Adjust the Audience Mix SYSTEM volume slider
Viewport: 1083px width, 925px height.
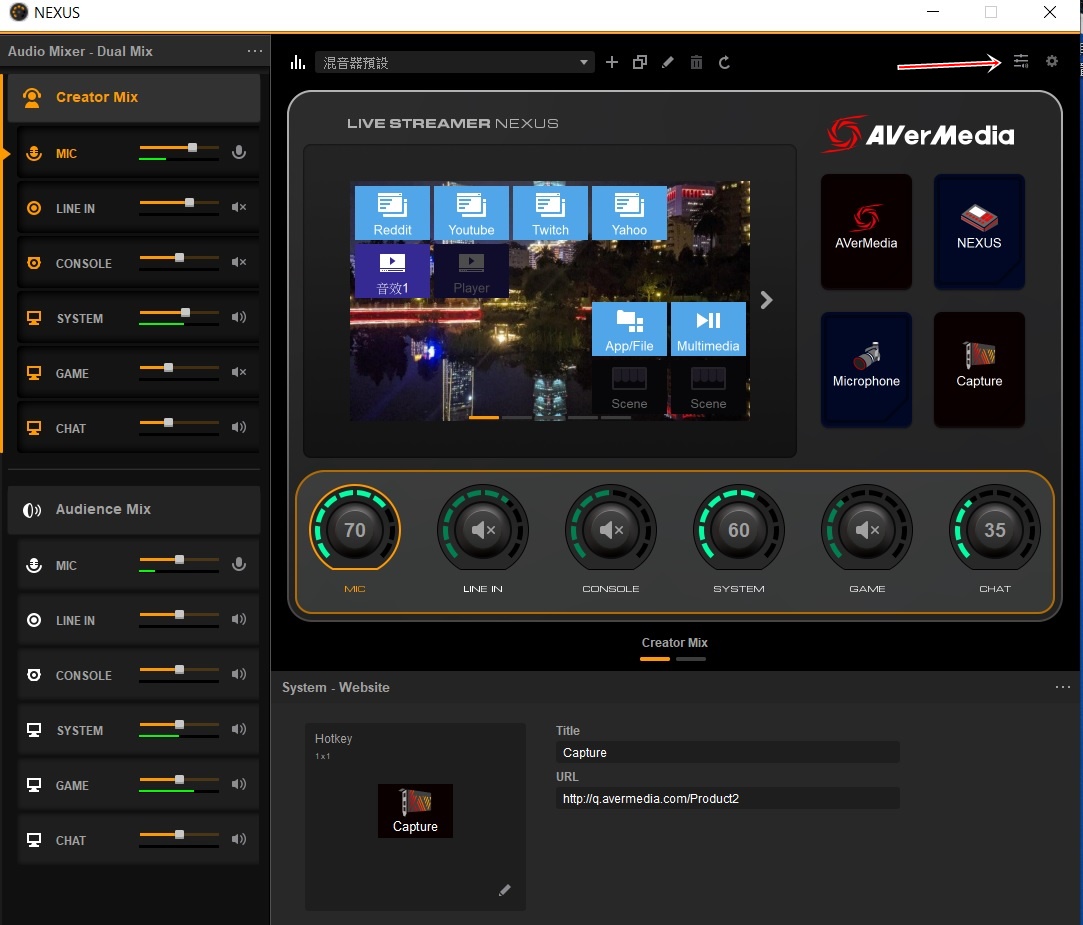[x=179, y=725]
